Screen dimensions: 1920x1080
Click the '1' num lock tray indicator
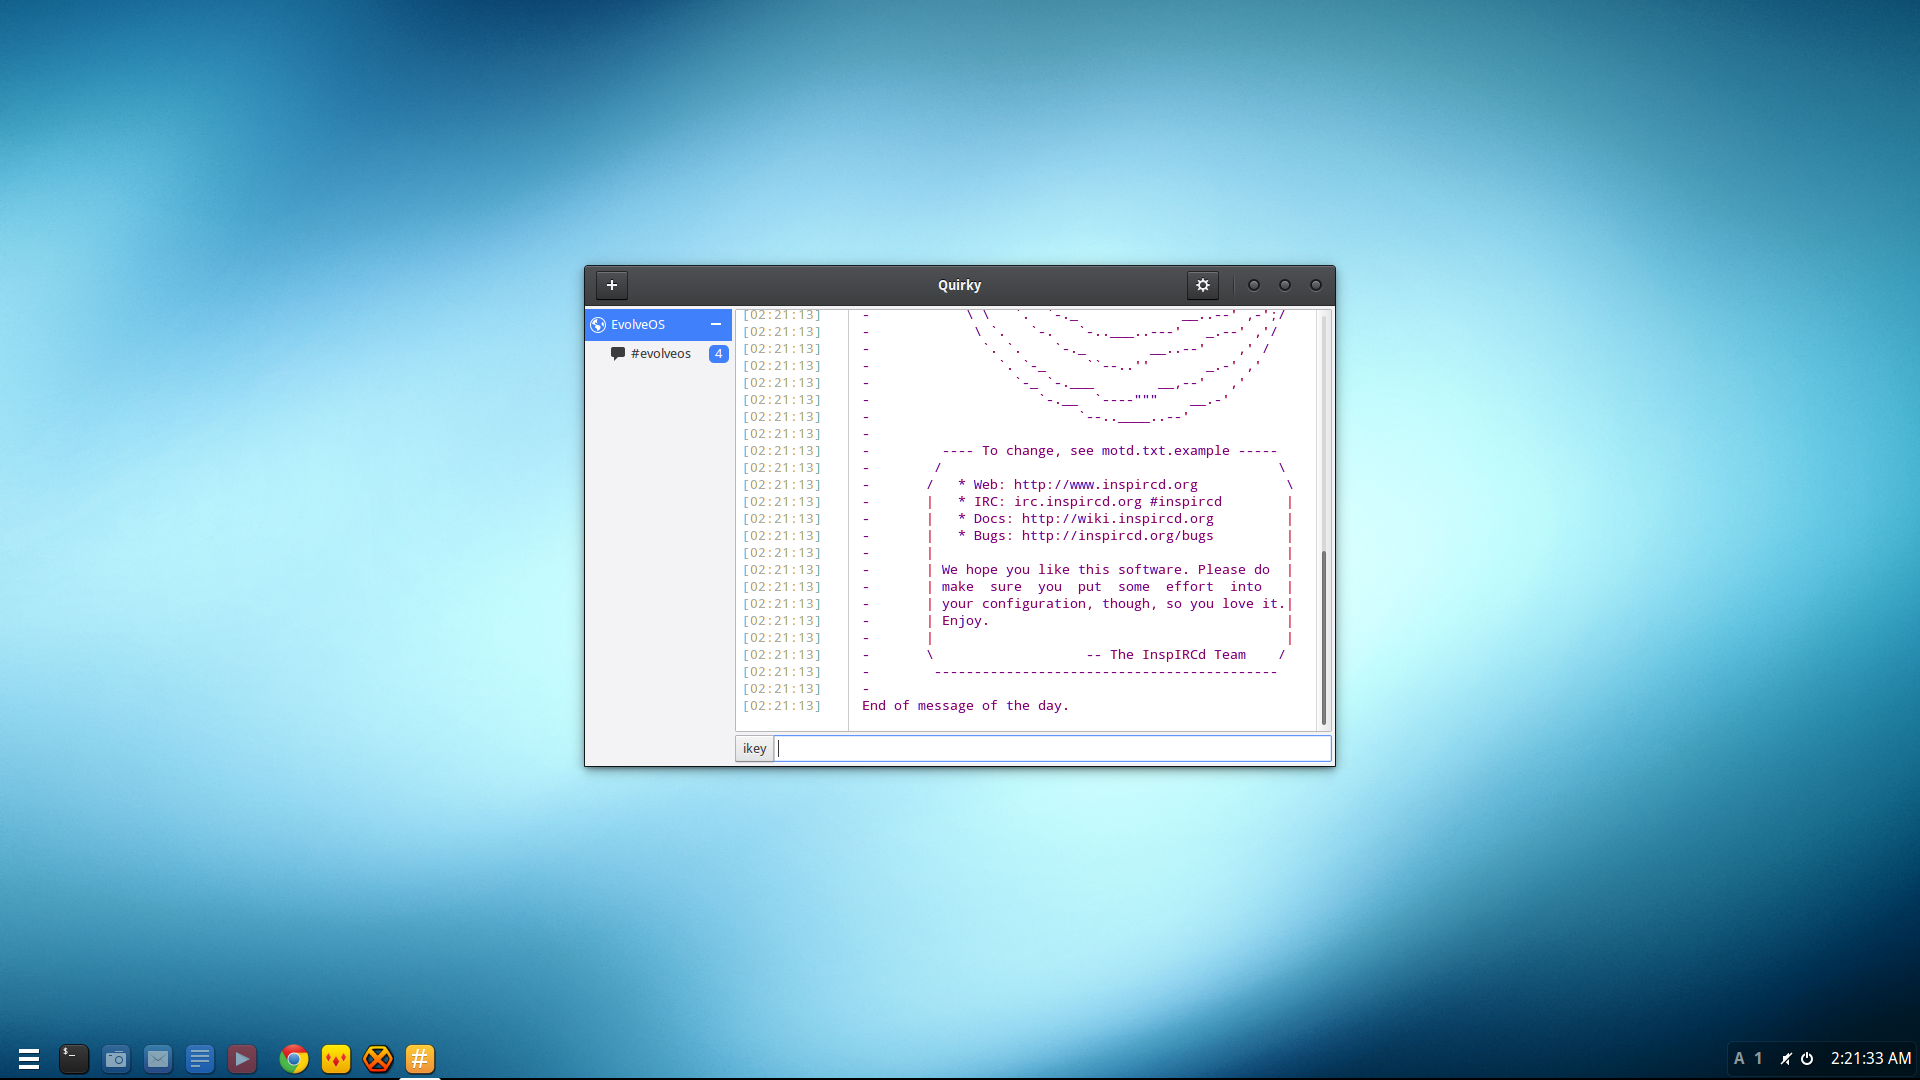(1758, 1059)
